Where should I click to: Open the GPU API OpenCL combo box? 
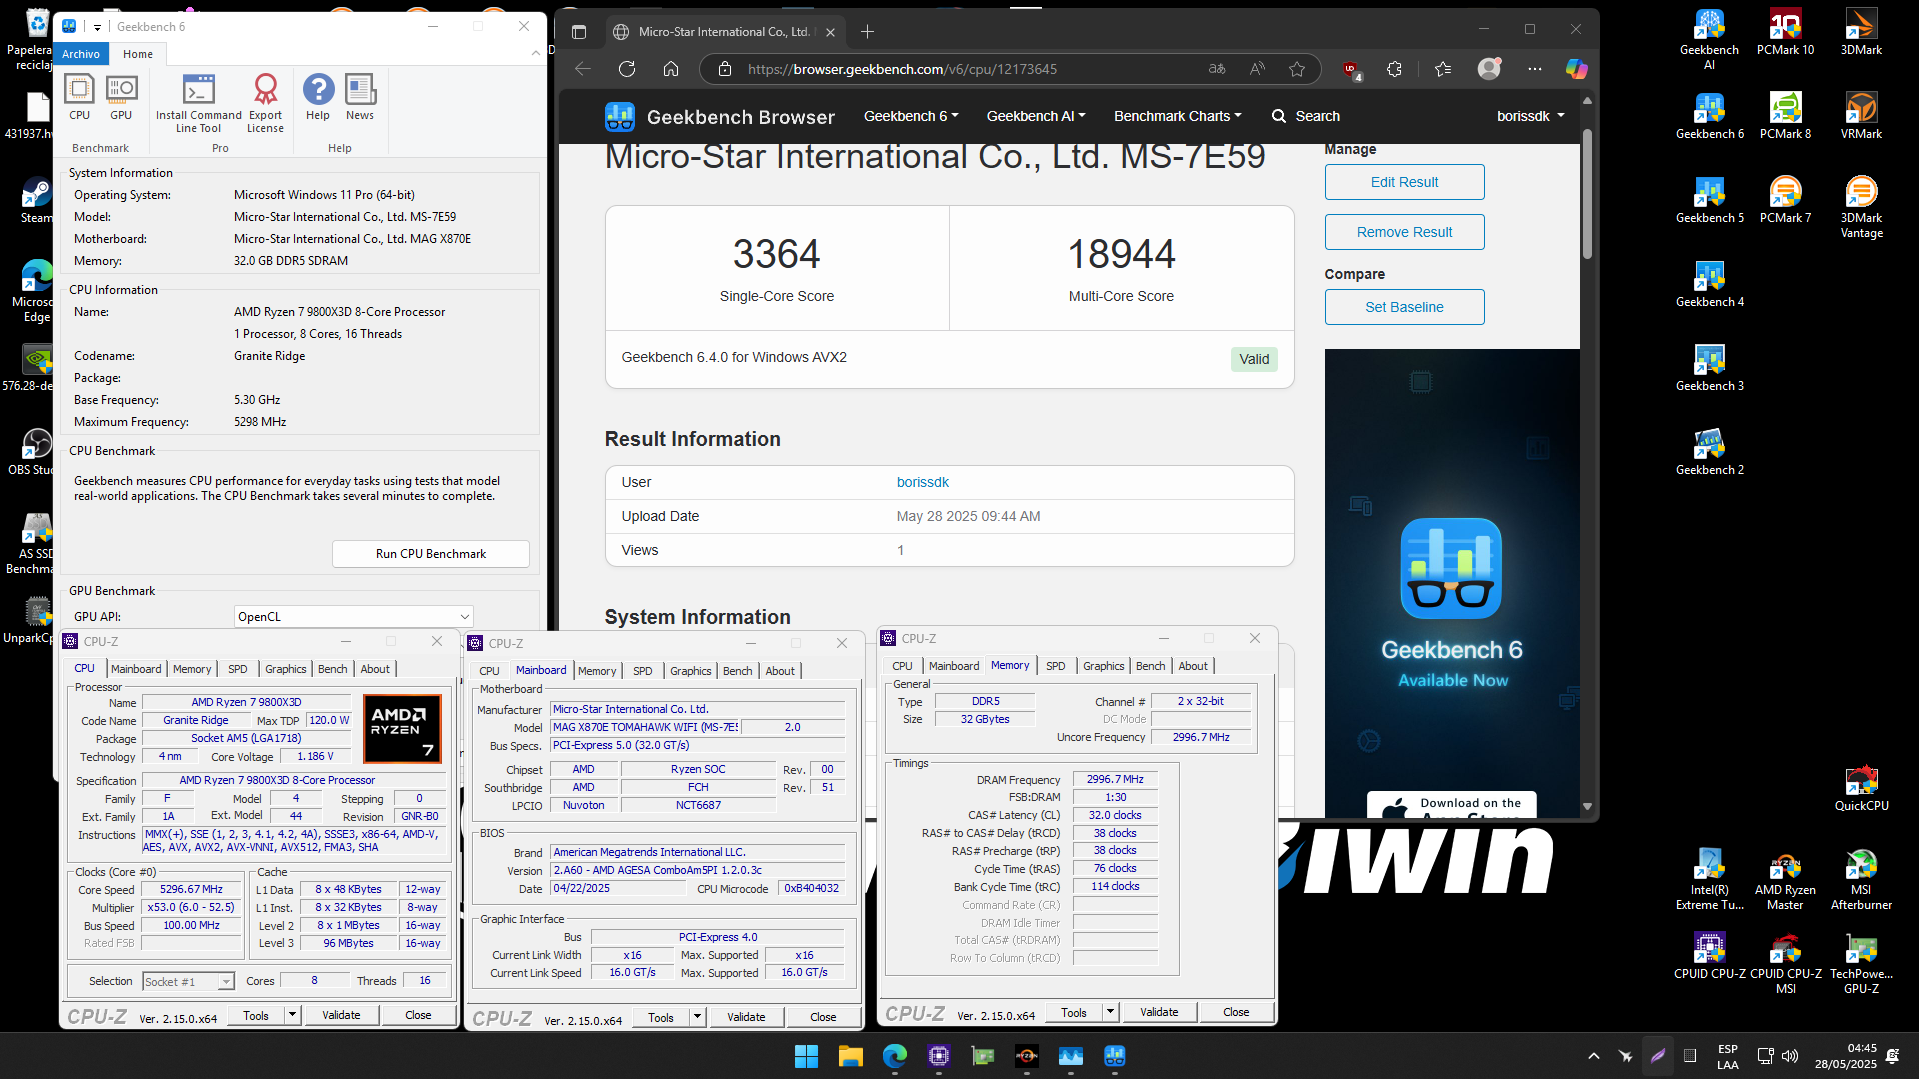(x=353, y=617)
